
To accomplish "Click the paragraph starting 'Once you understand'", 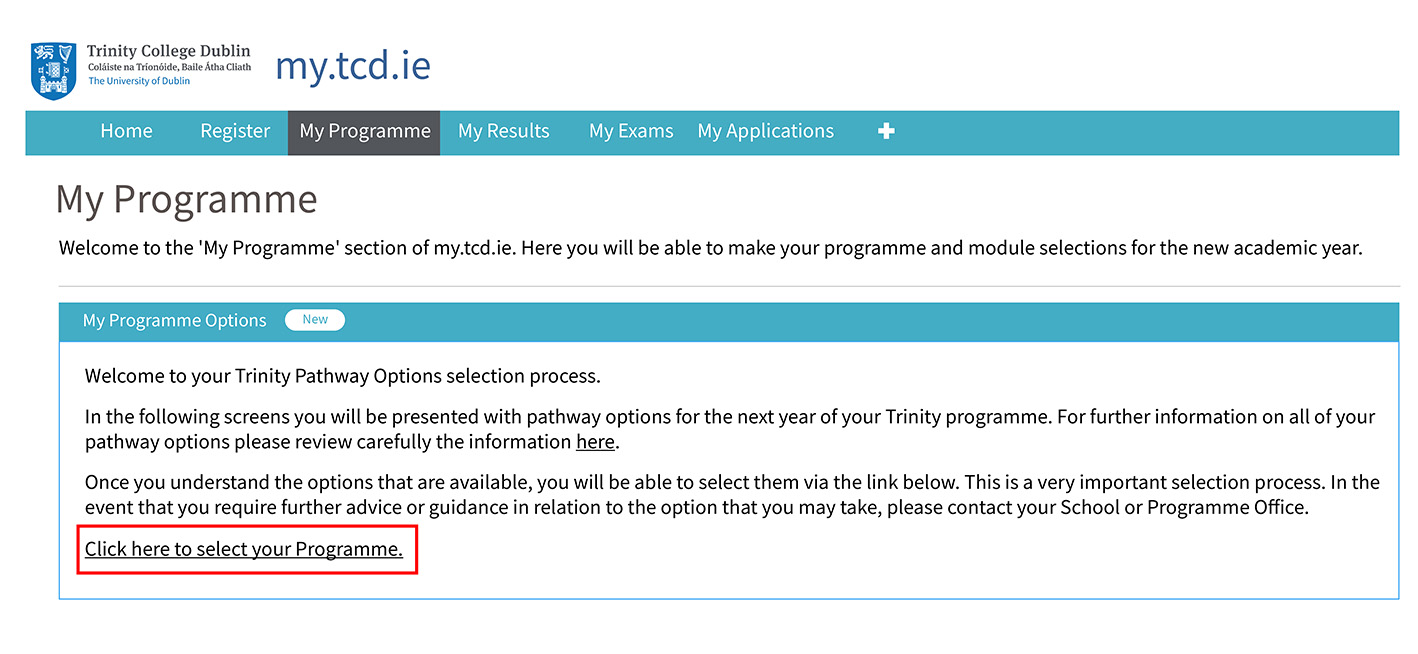I will [x=732, y=495].
